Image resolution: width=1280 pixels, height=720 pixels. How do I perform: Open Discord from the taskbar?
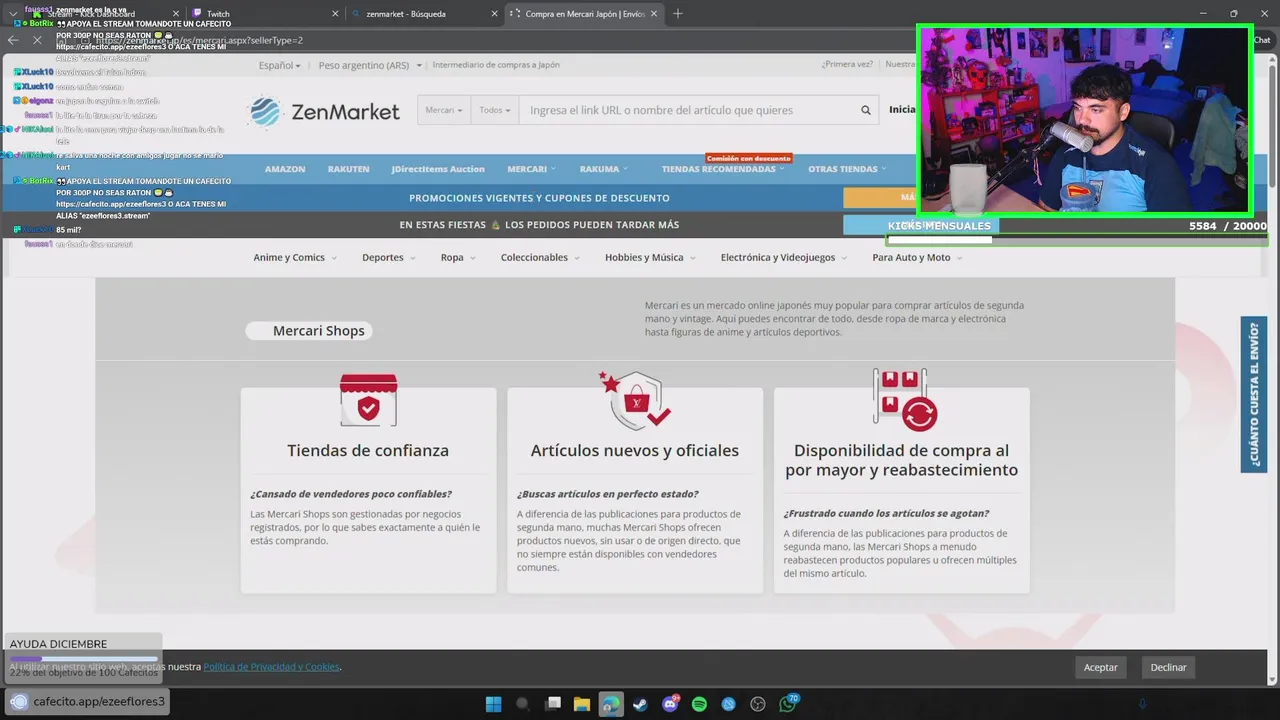[670, 704]
